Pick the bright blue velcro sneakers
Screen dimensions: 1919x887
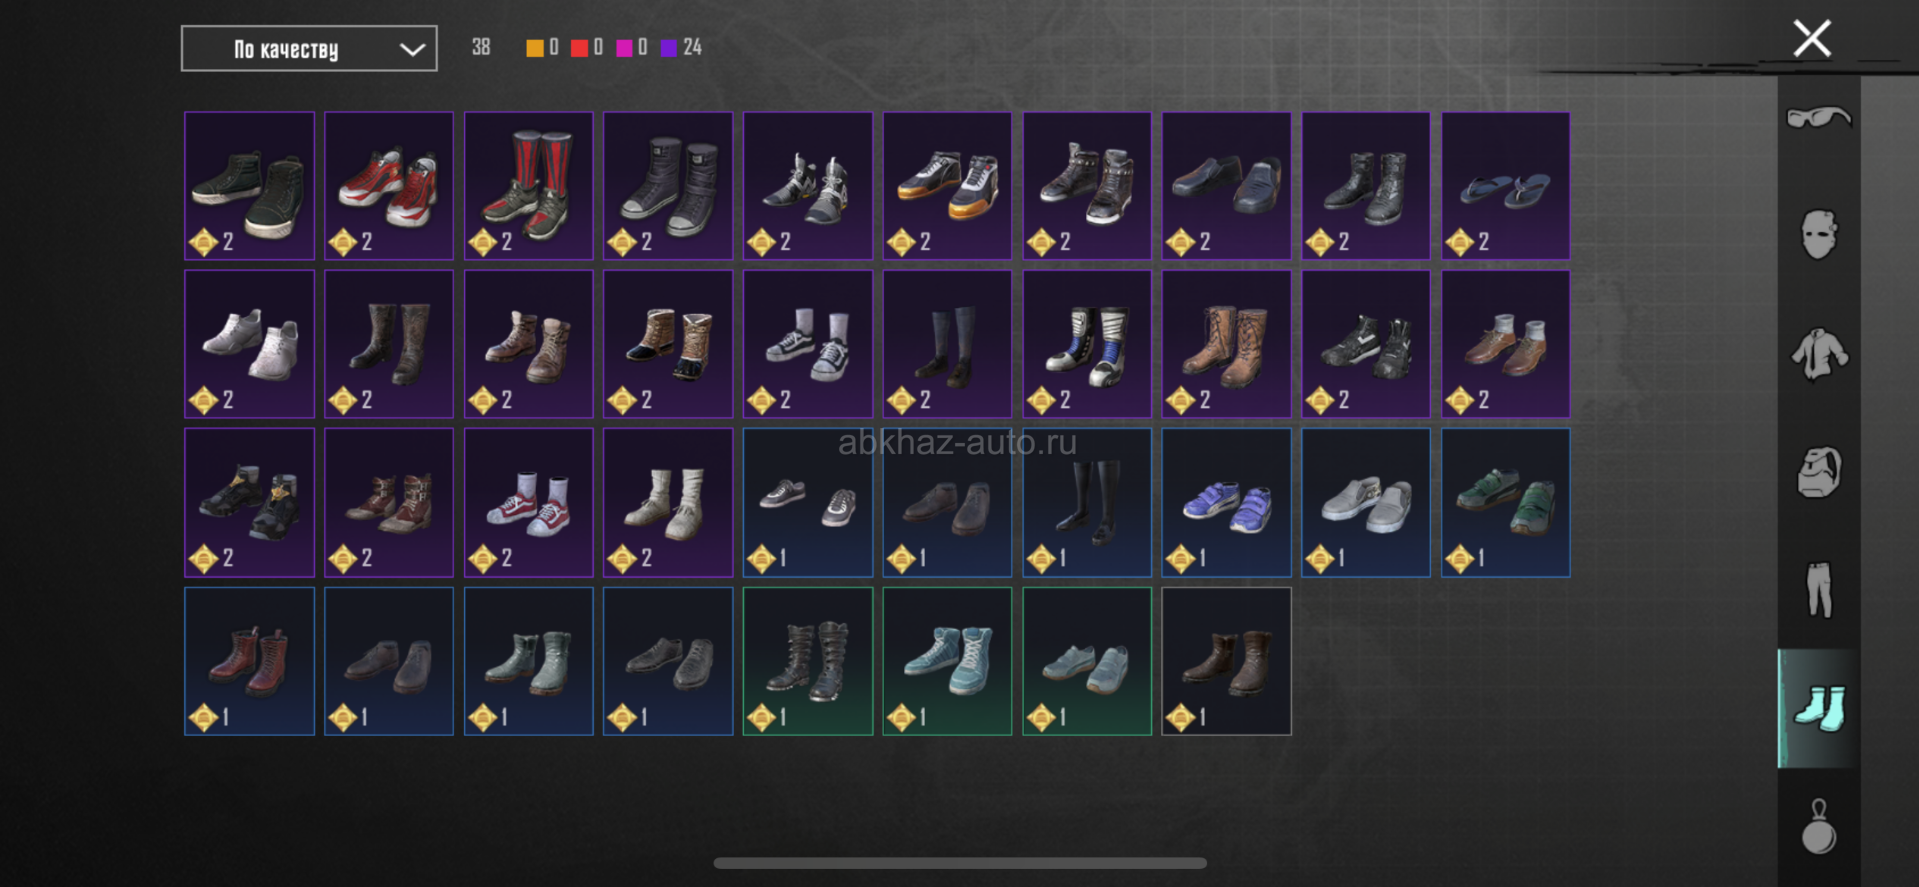(x=1226, y=503)
